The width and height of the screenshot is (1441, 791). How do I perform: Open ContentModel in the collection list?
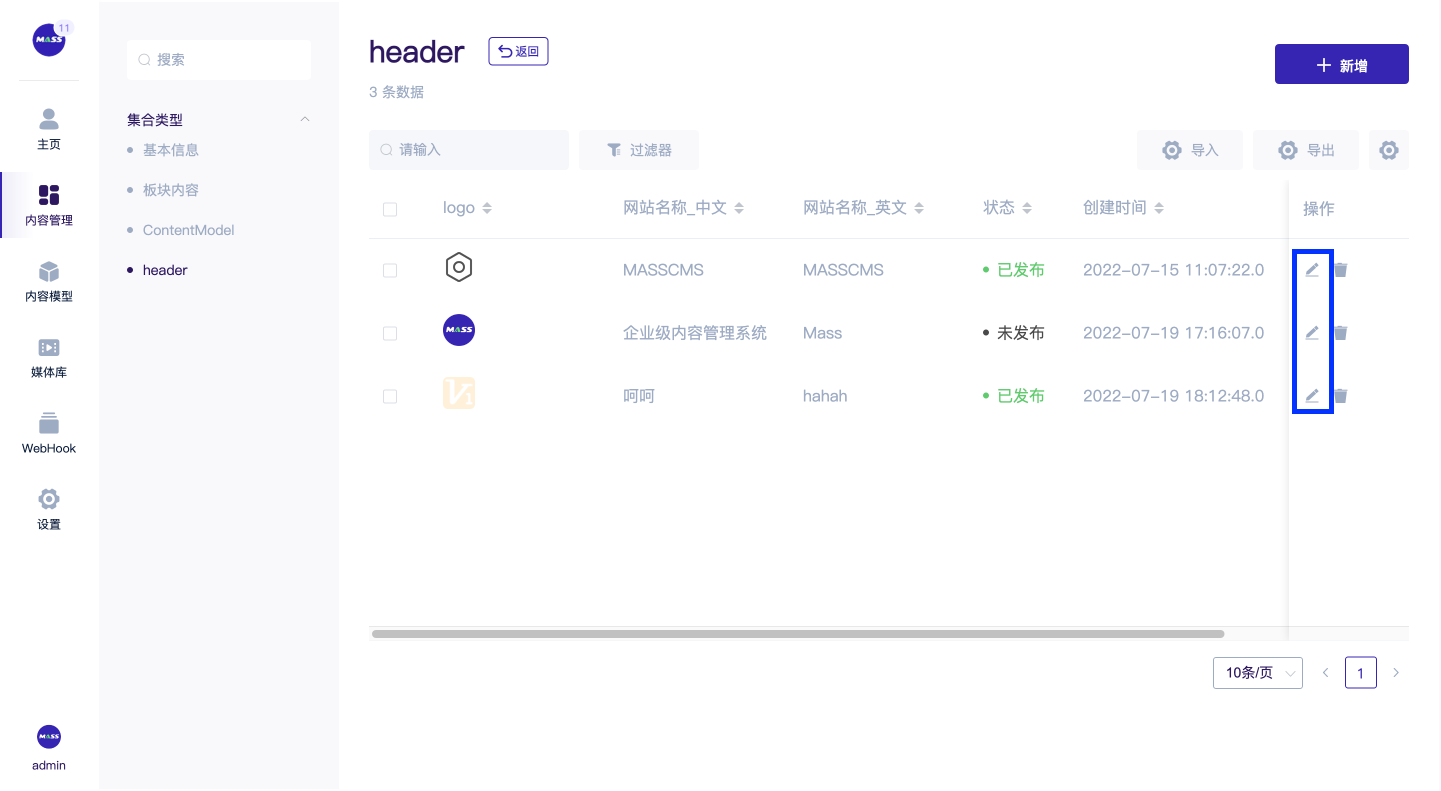click(188, 230)
